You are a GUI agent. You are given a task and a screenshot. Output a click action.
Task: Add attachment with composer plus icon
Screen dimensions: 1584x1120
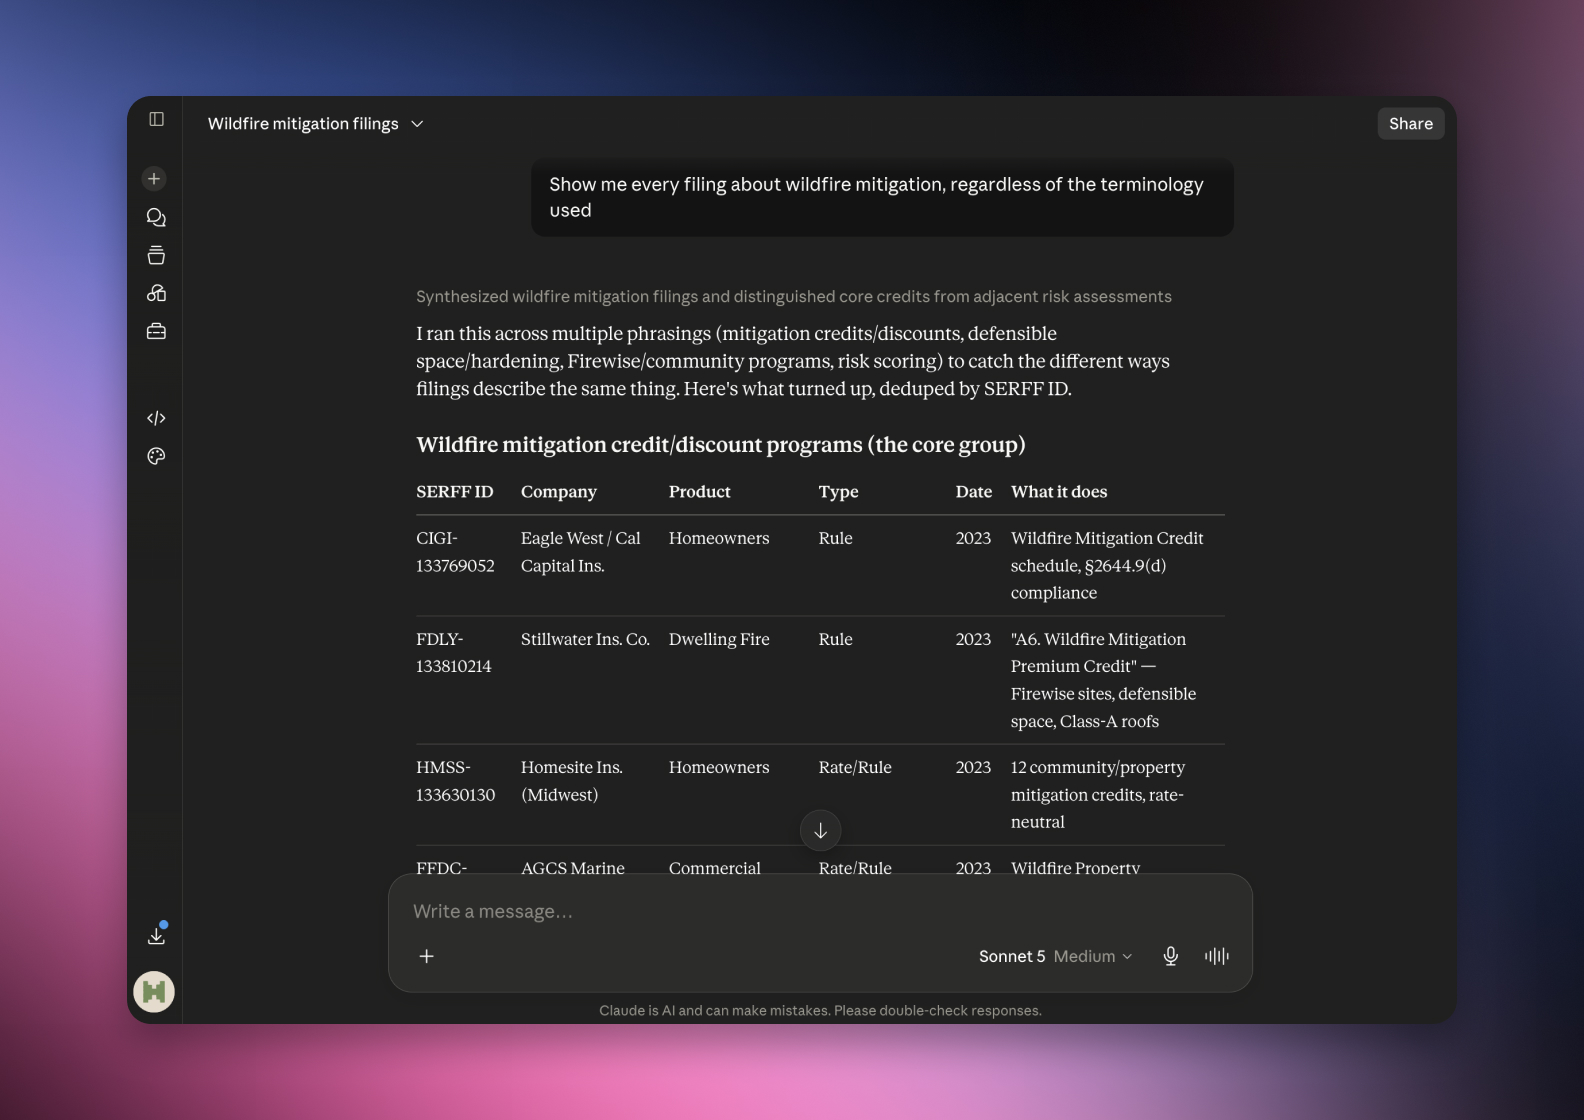426,956
